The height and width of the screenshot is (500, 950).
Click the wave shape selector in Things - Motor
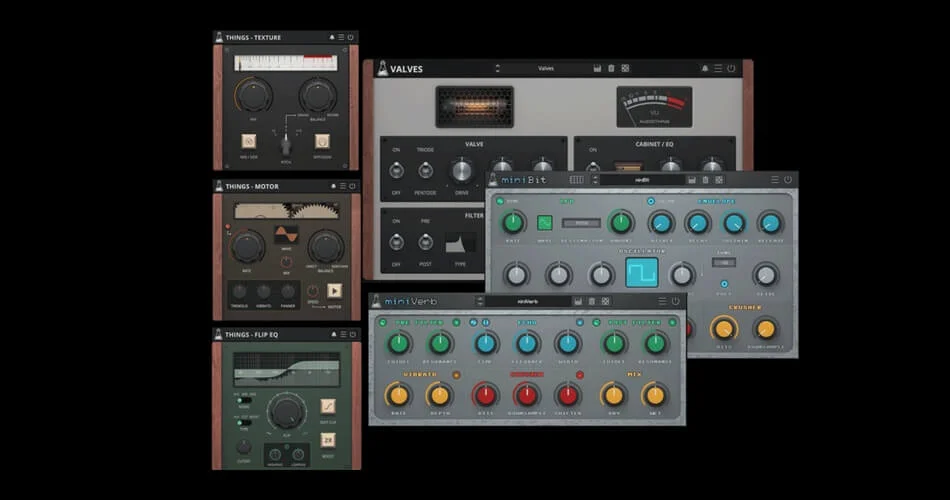[x=286, y=234]
